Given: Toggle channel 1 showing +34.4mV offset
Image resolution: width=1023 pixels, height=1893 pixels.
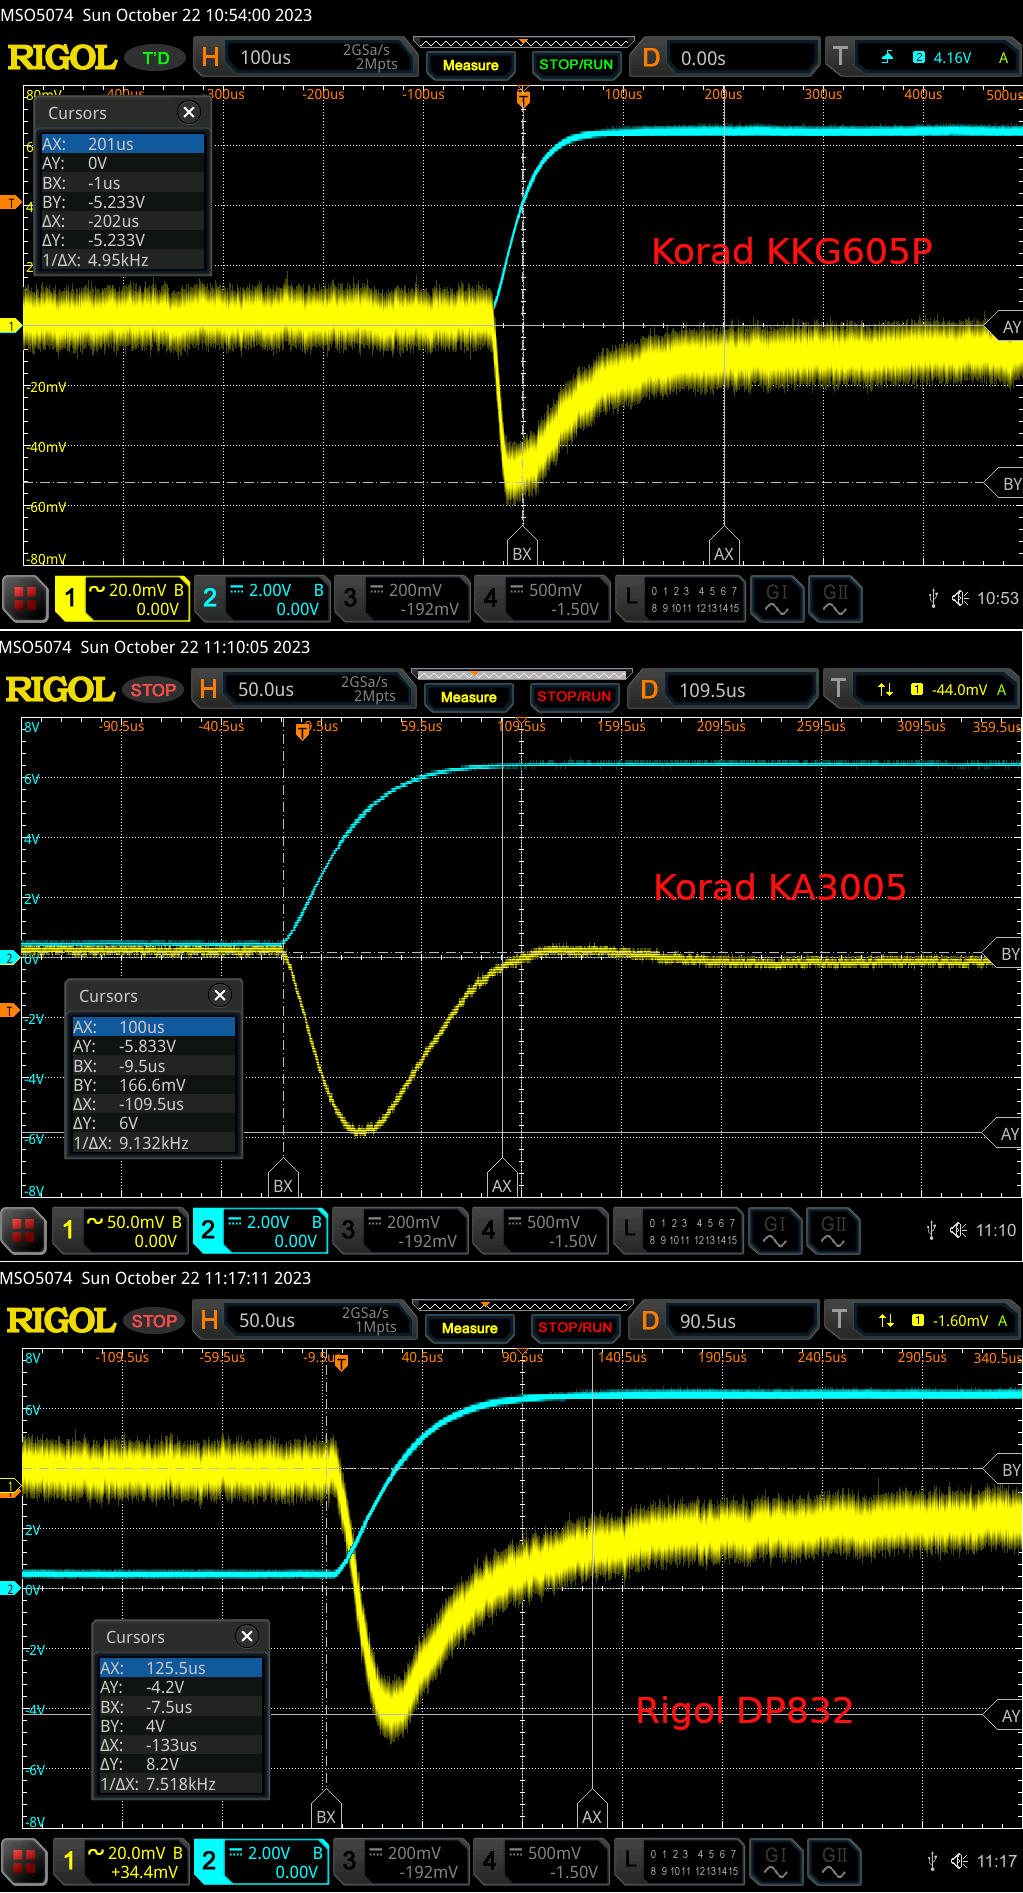Looking at the screenshot, I should (121, 1861).
